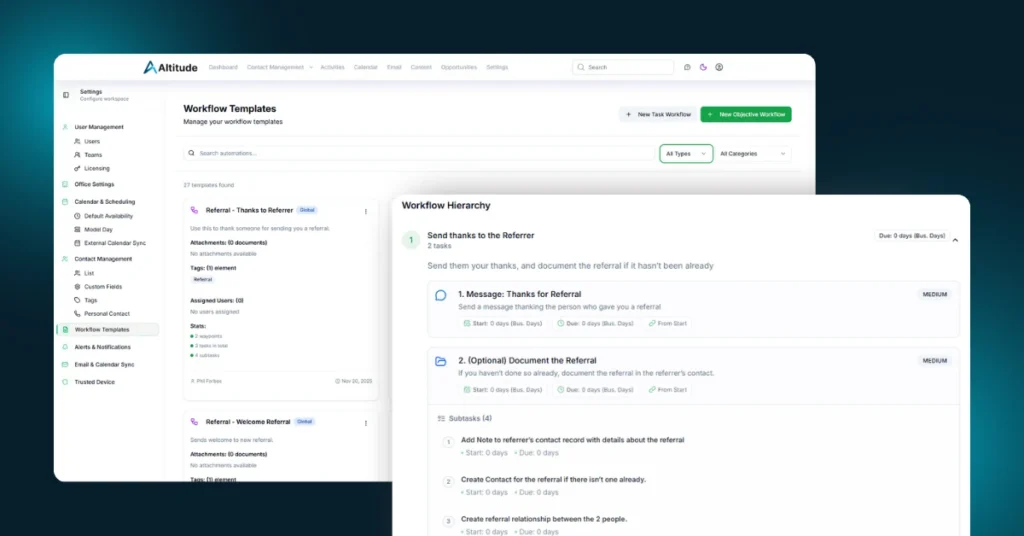The image size is (1024, 536).
Task: Open Teams in the sidebar
Action: [93, 155]
